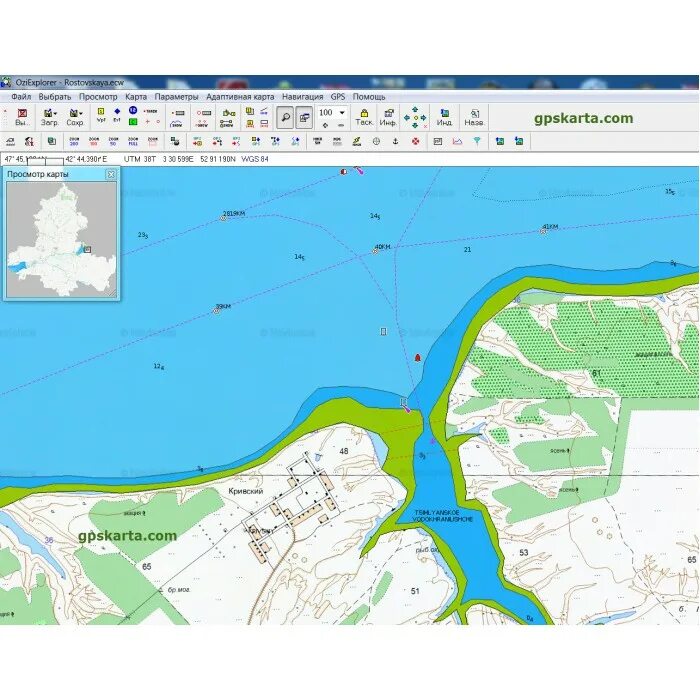
Task: Click the zoom-out stepper under 100
Action: [x=341, y=125]
